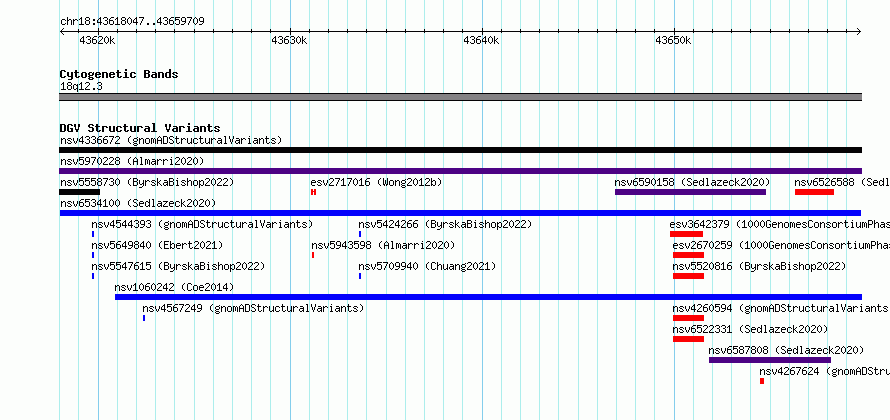Open variant nsv5709940 (Chuang2021)

tap(427, 266)
